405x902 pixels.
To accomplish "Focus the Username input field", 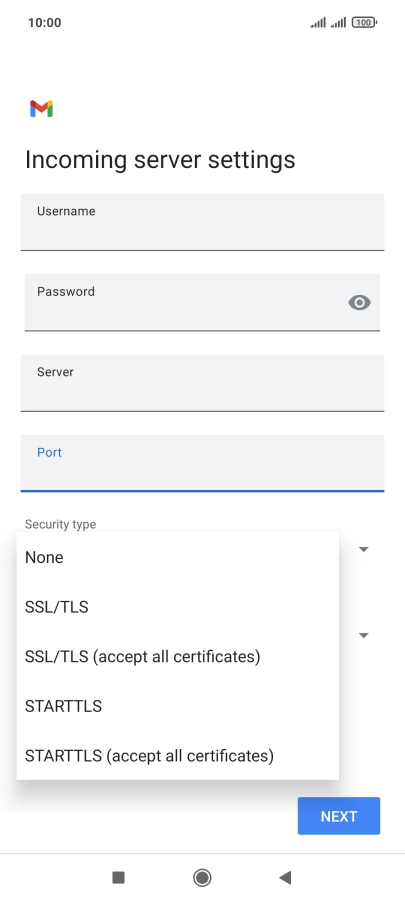I will (202, 222).
